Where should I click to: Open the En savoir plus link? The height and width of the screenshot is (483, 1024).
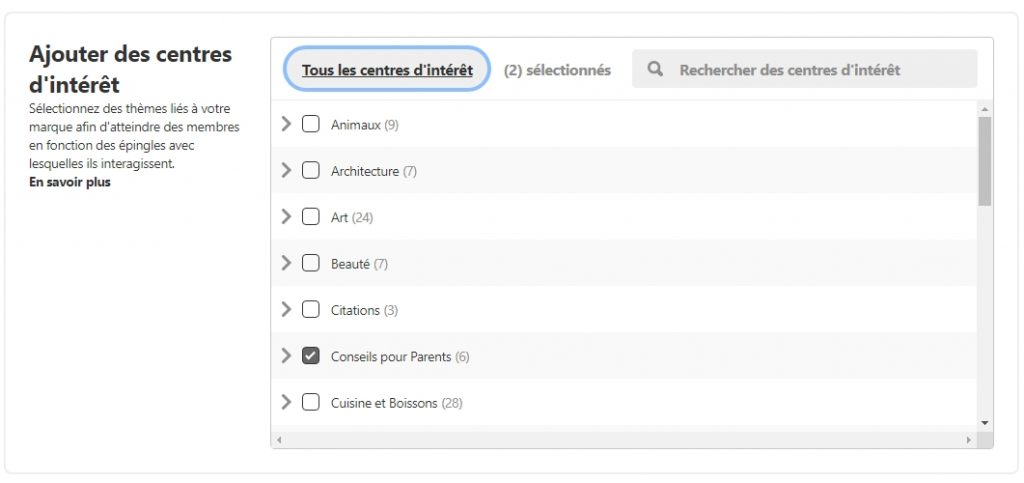pyautogui.click(x=70, y=183)
